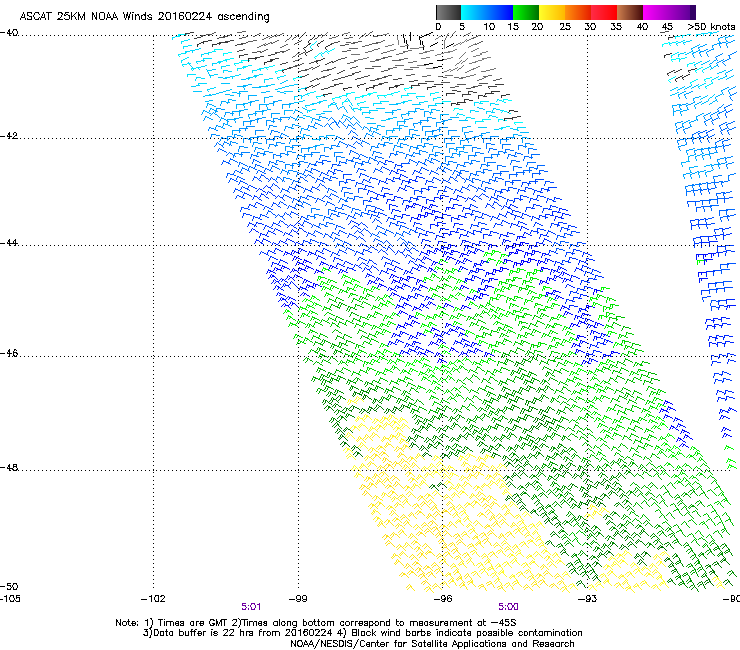This screenshot has width=740, height=650.
Task: Click the '30' legend scale label
Action: coord(590,27)
